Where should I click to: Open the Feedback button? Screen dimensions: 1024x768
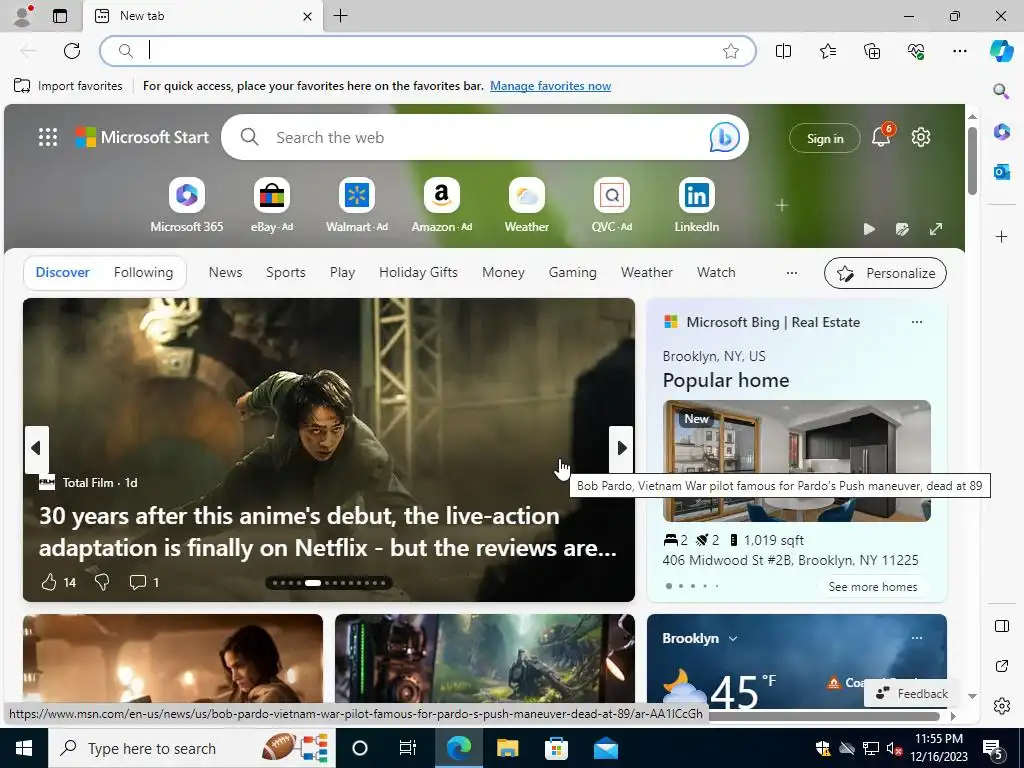coord(911,694)
